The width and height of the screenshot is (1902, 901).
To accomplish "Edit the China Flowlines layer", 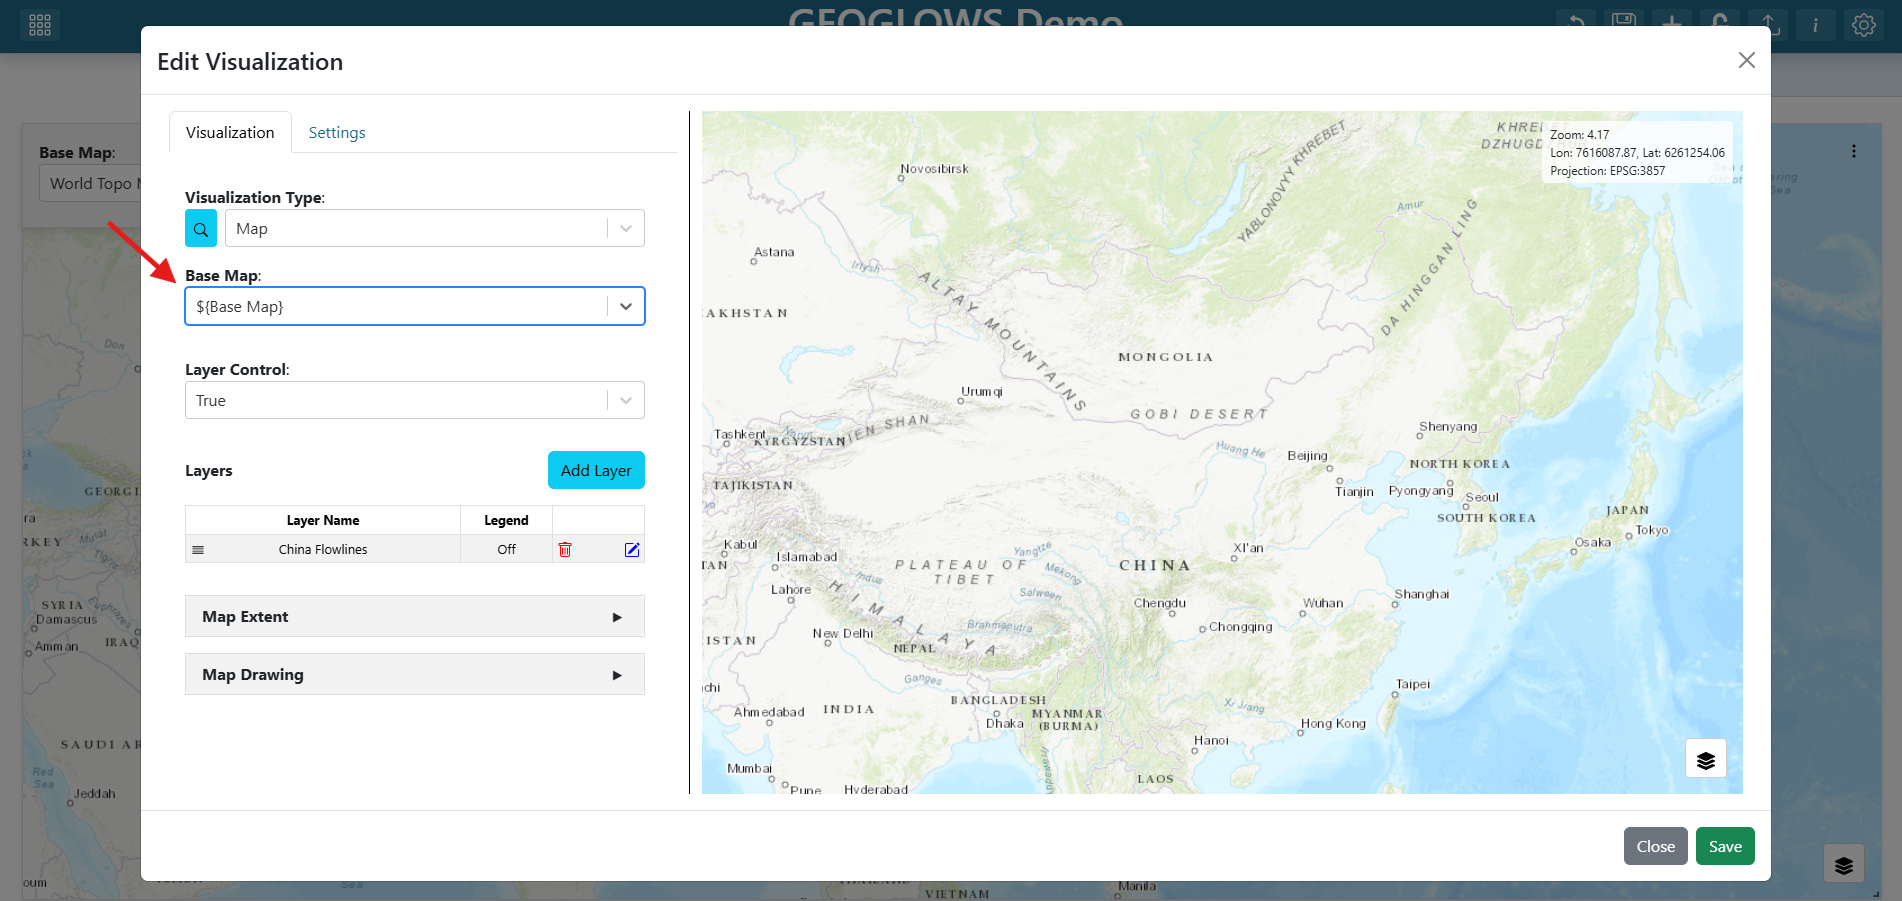I will click(632, 549).
